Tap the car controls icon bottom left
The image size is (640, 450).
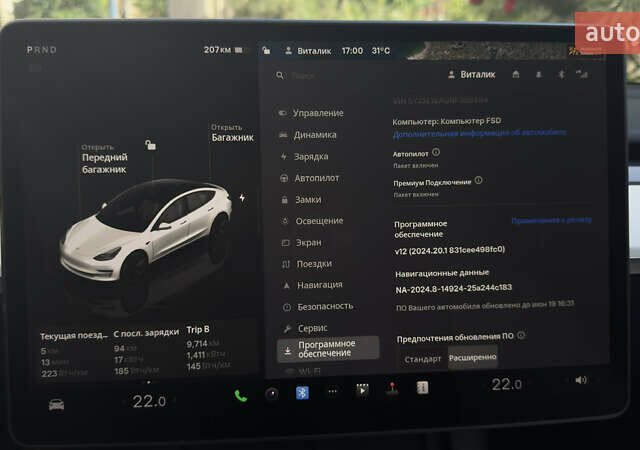point(56,405)
